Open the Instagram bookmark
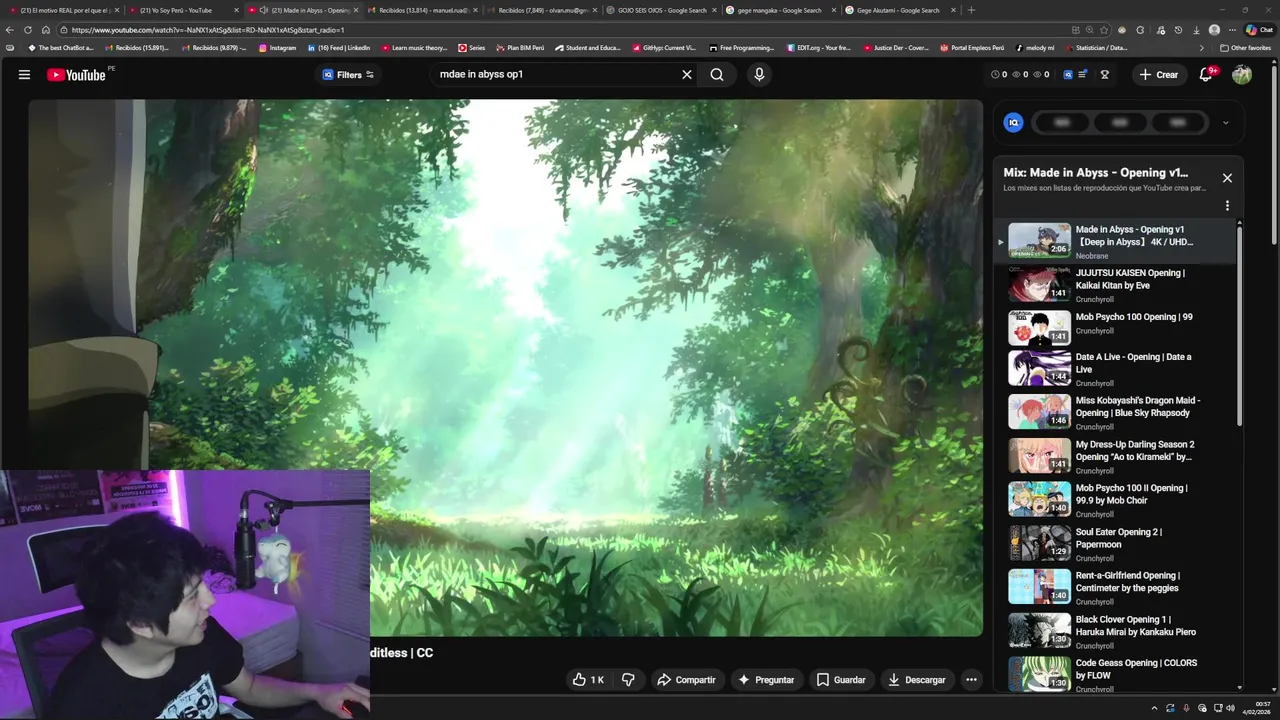 [x=278, y=48]
